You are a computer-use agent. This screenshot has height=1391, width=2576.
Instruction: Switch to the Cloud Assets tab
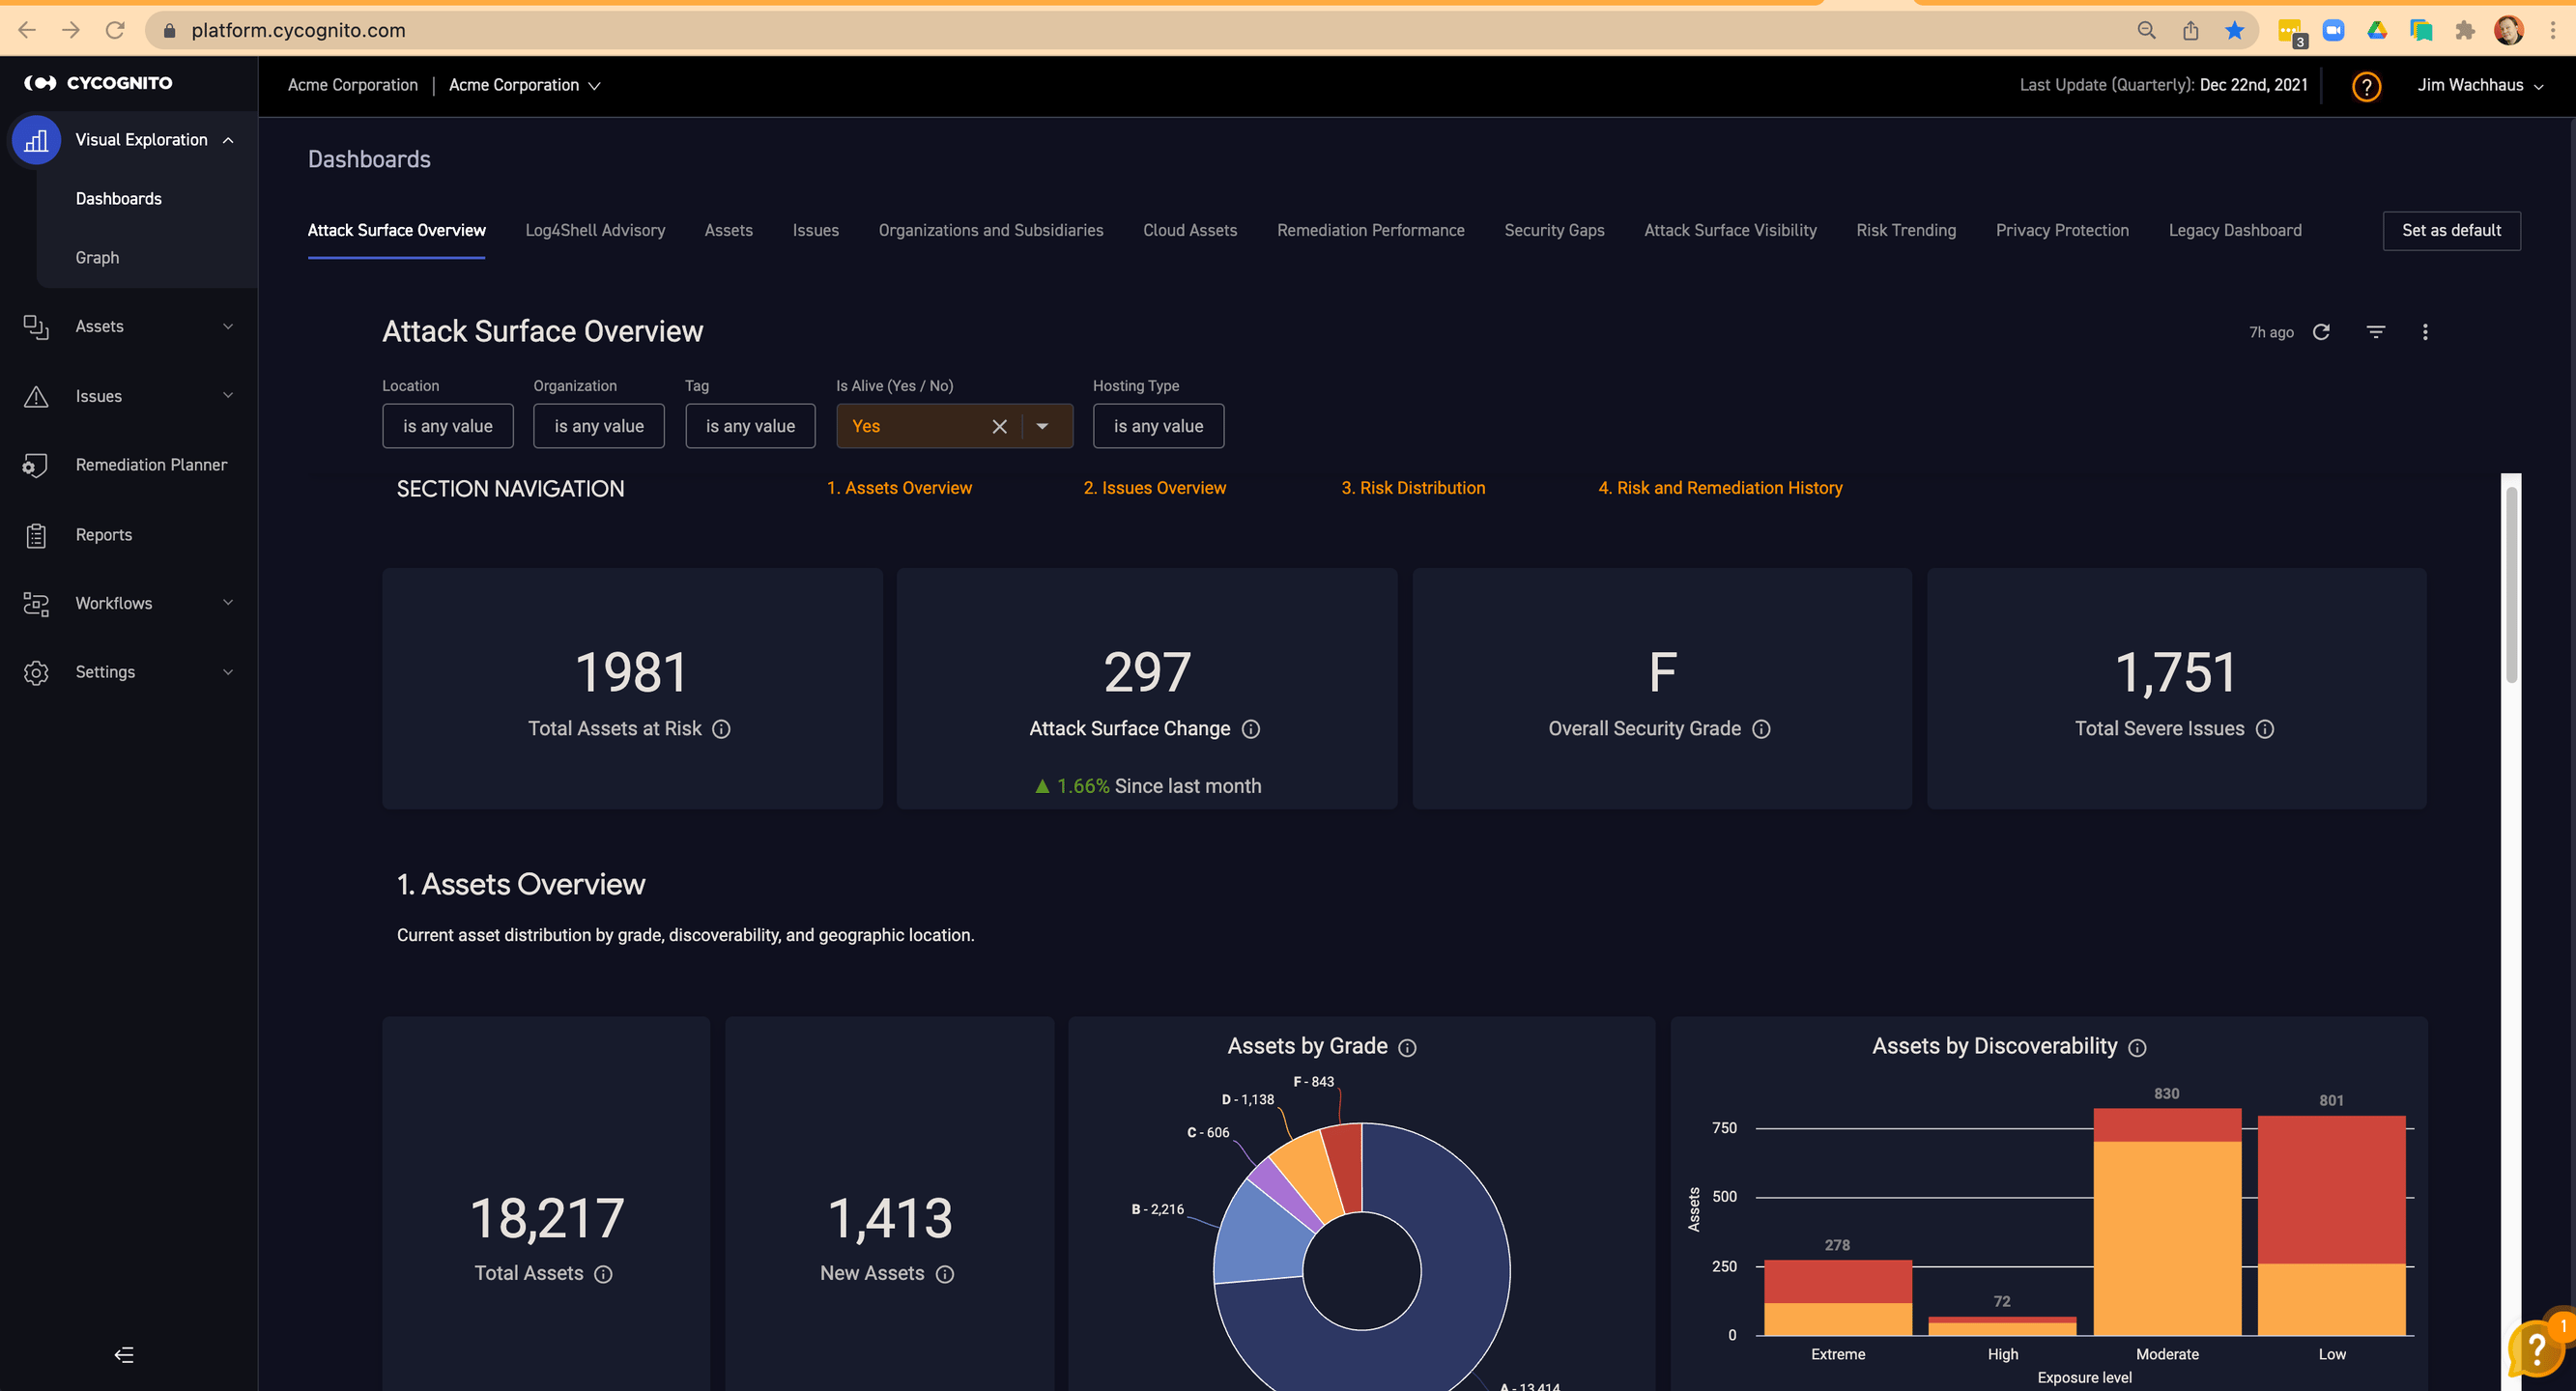(1190, 231)
